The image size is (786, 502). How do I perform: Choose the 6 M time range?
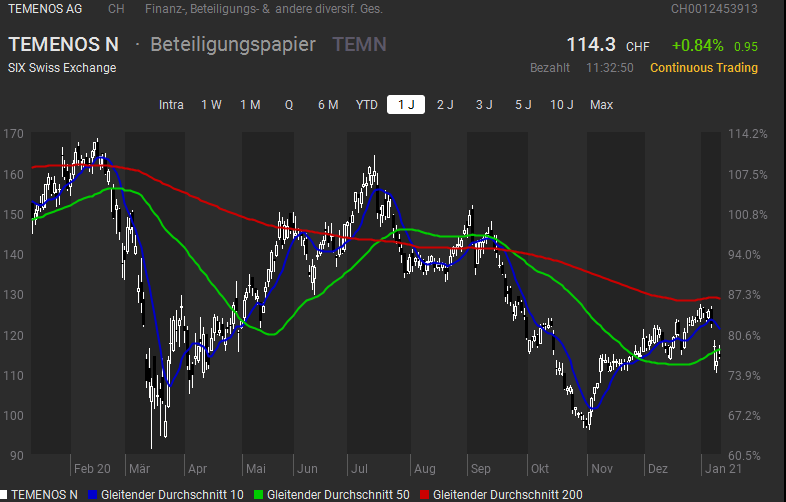[x=328, y=105]
